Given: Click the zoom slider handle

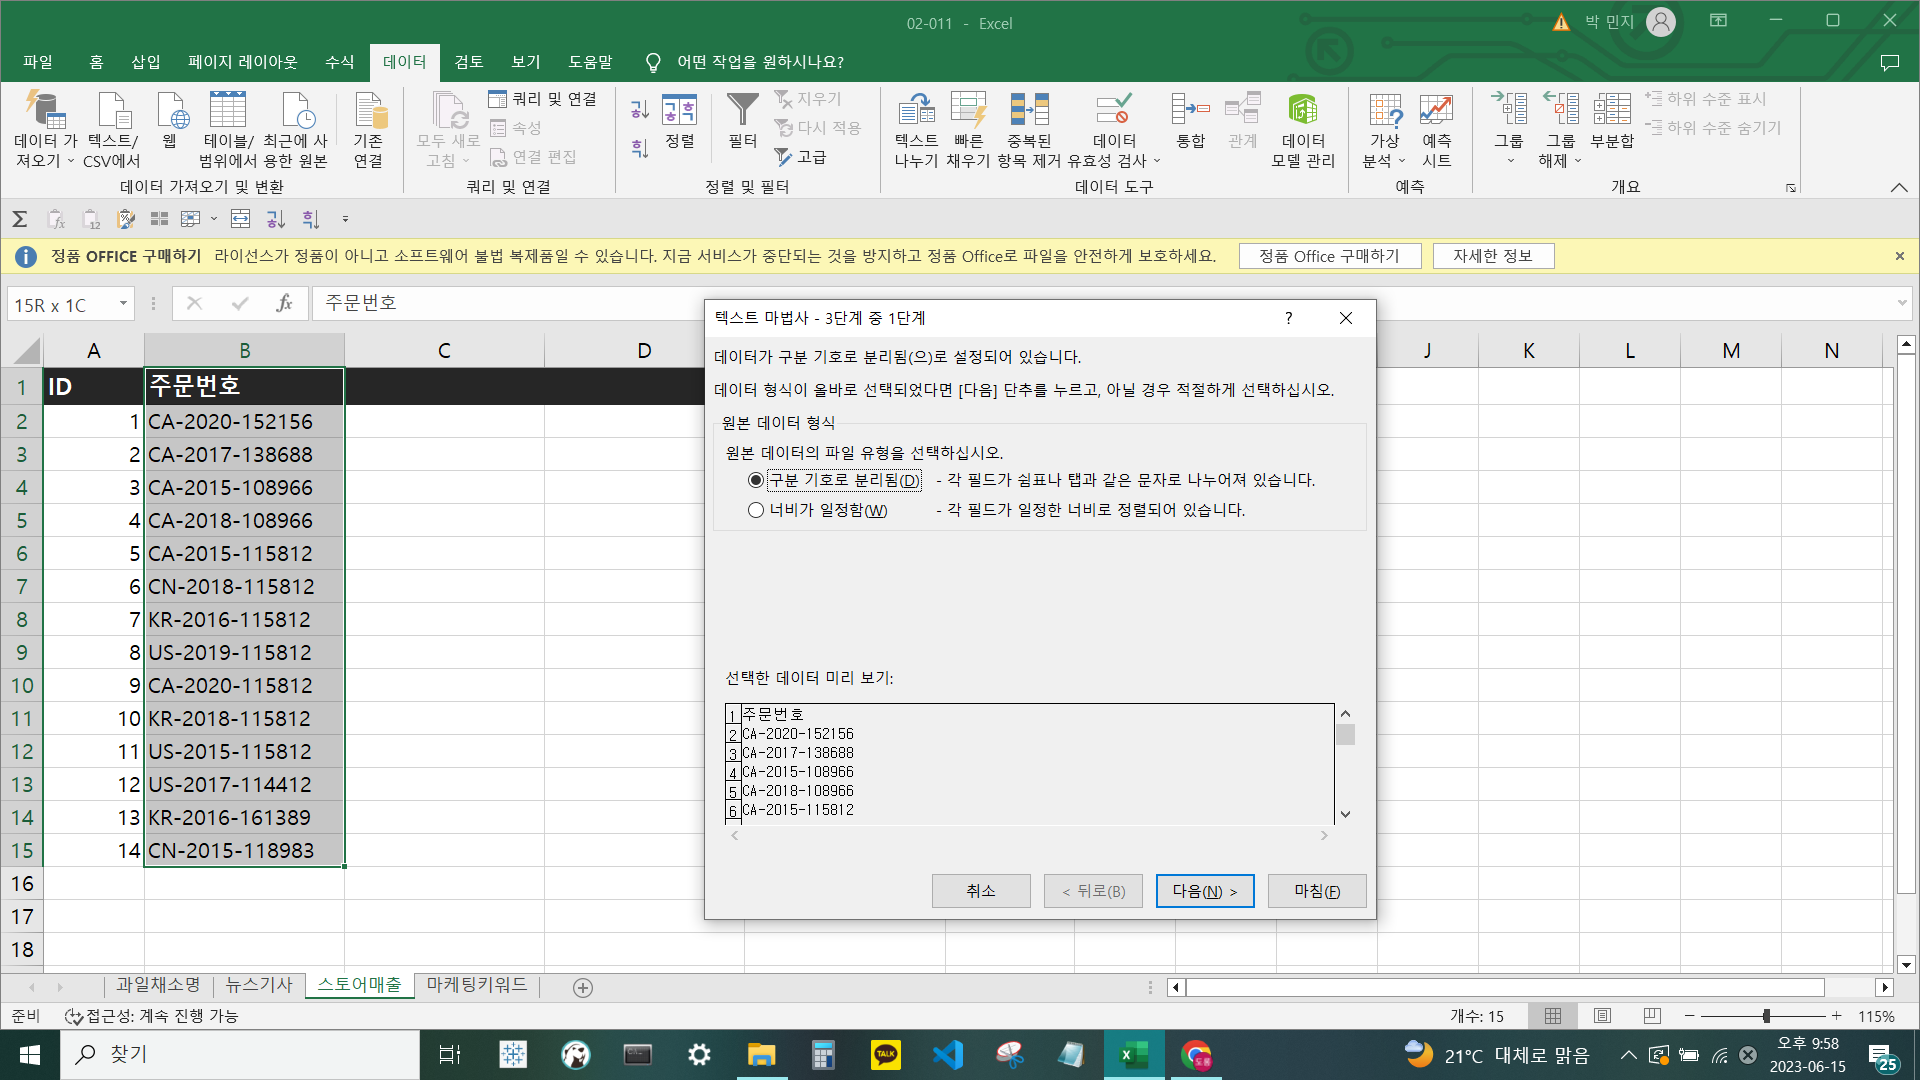Looking at the screenshot, I should pyautogui.click(x=1766, y=1016).
